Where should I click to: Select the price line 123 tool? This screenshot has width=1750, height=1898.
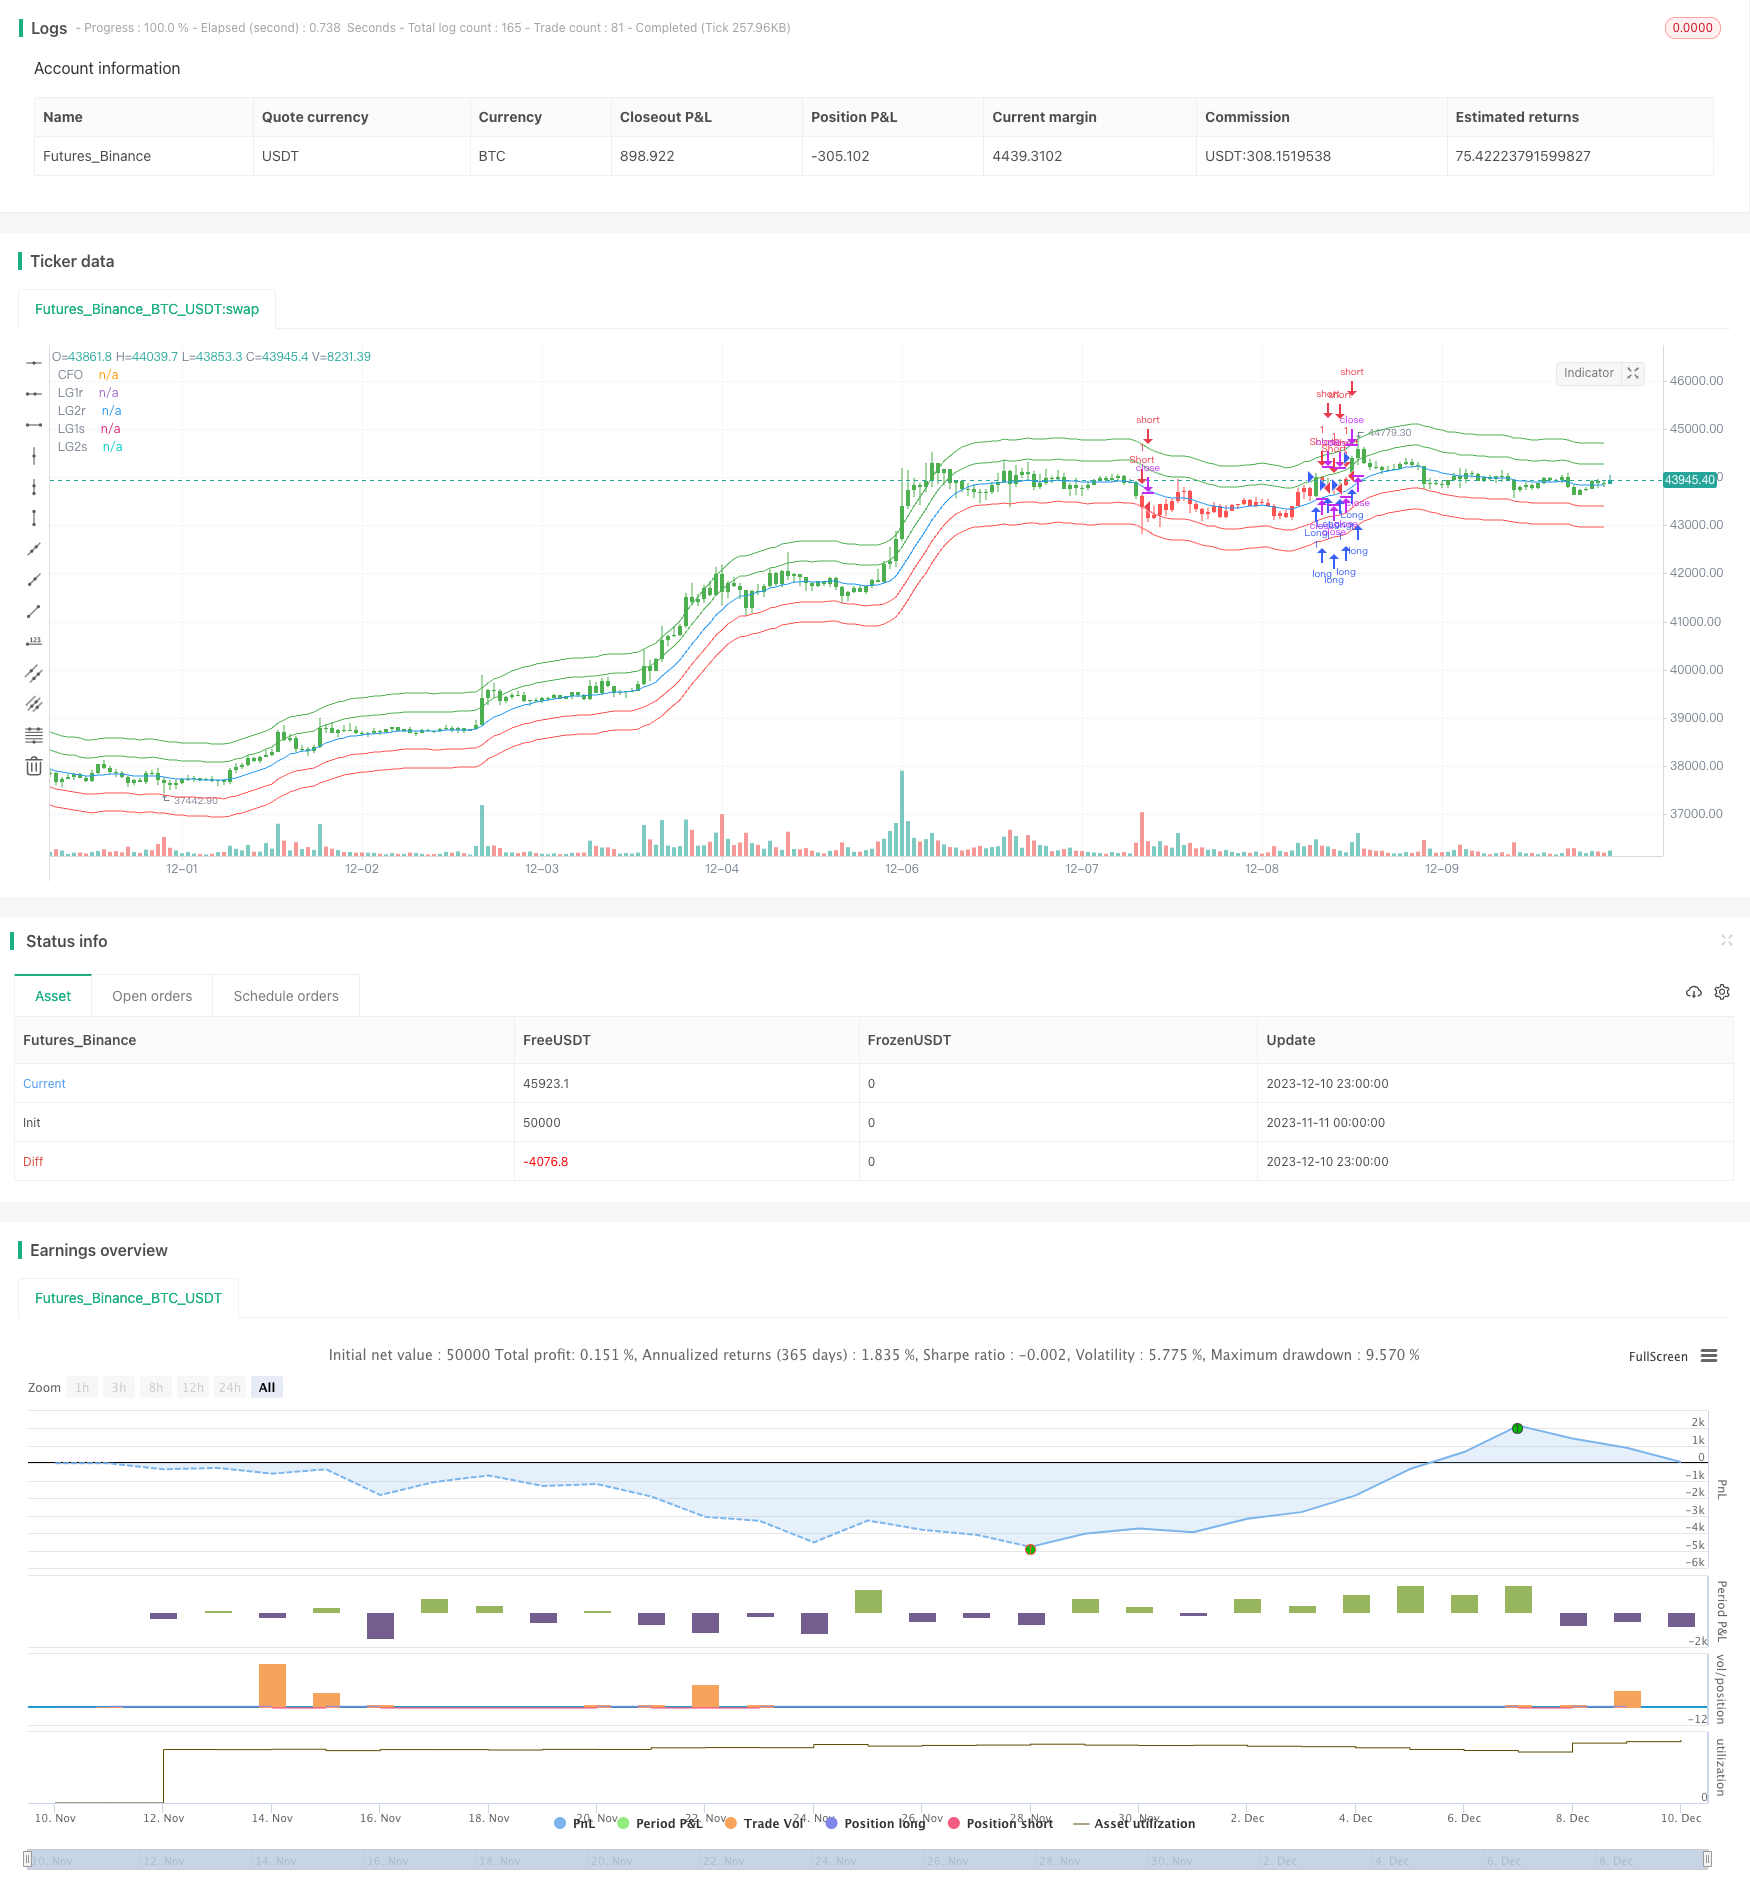click(34, 642)
